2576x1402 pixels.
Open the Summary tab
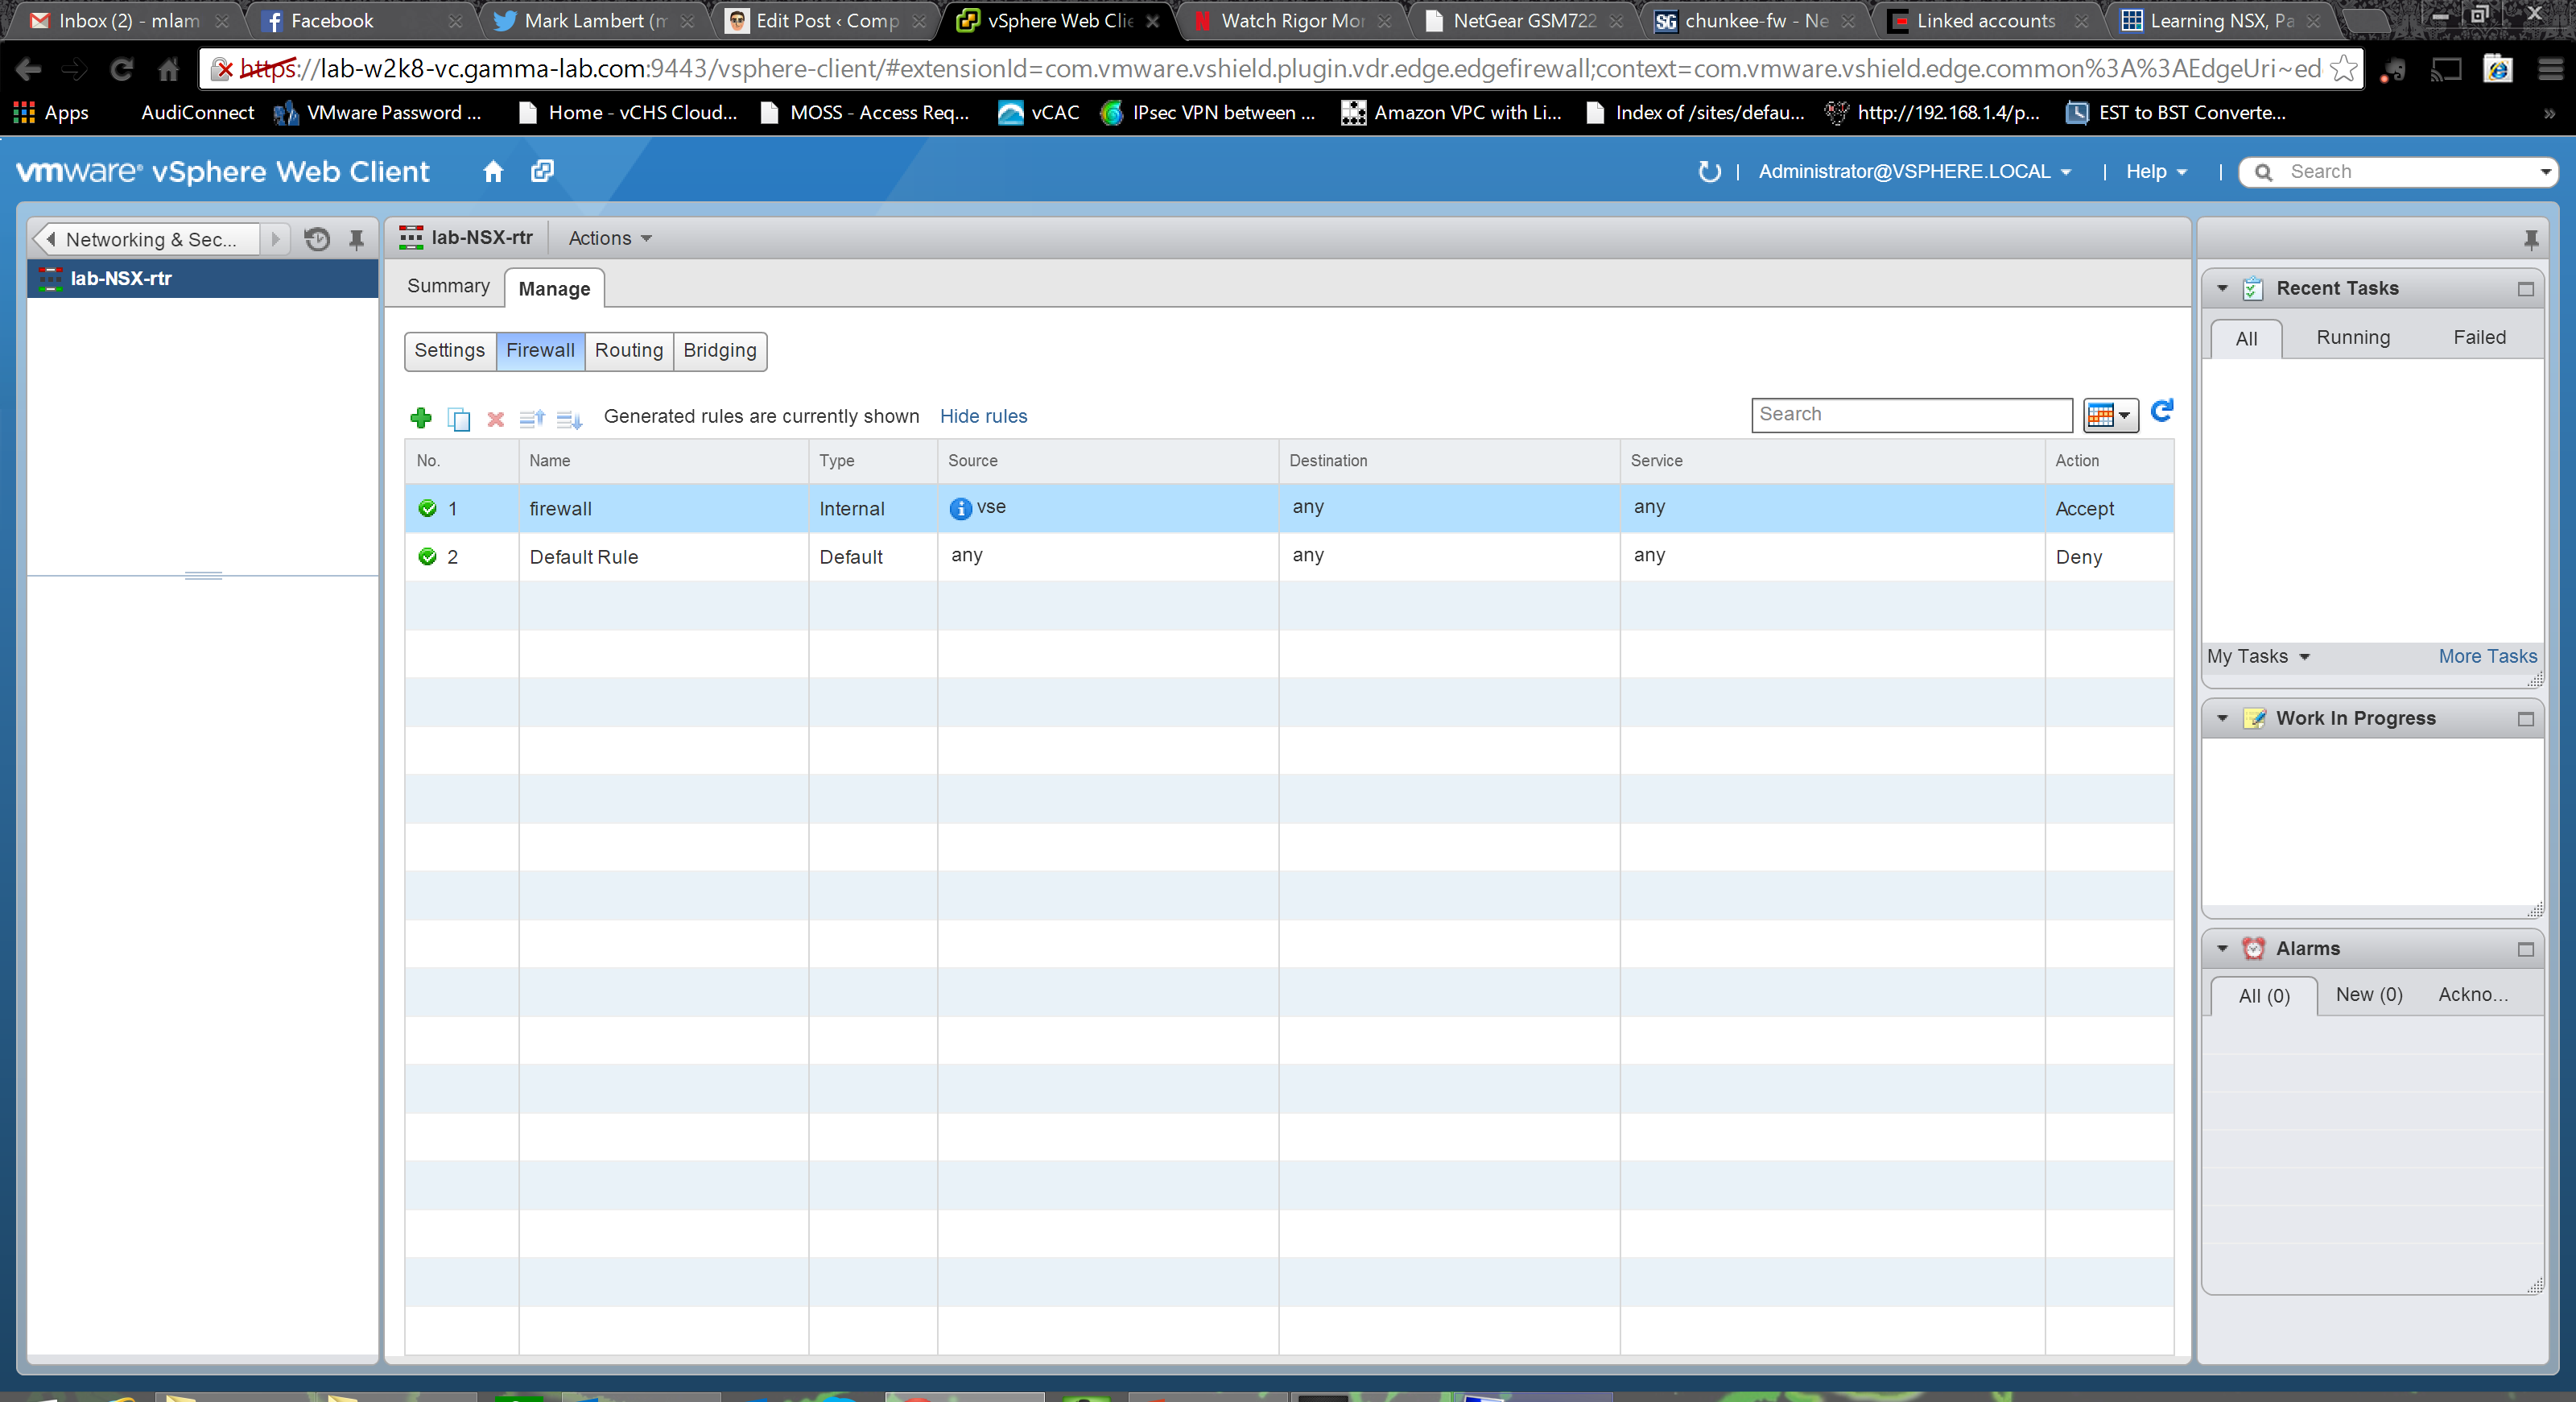(448, 286)
